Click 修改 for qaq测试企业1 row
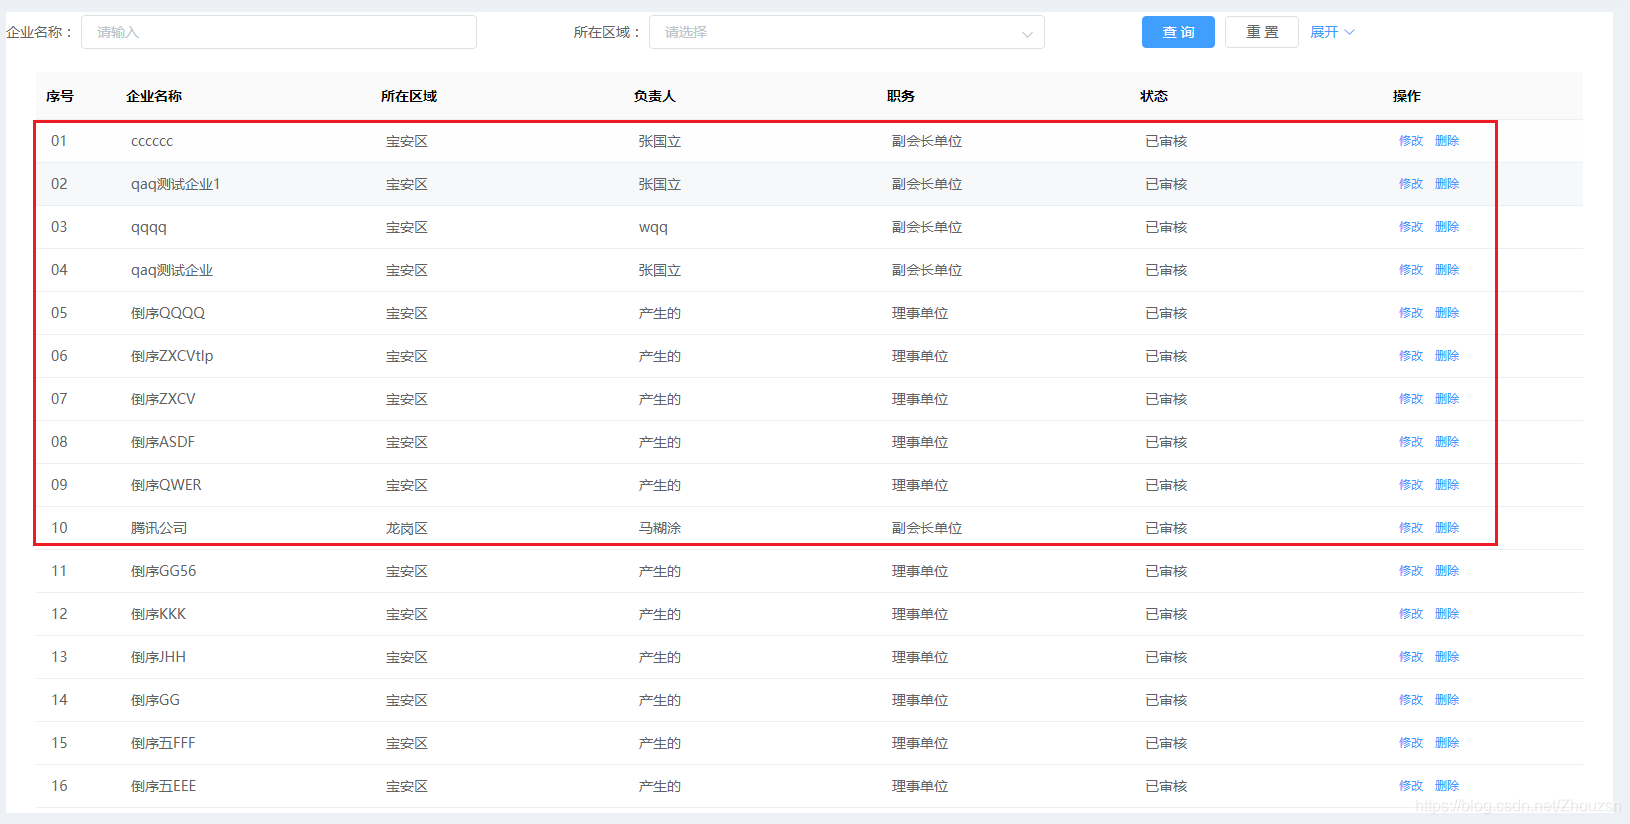Screen dimensions: 1630x824 [x=1411, y=184]
